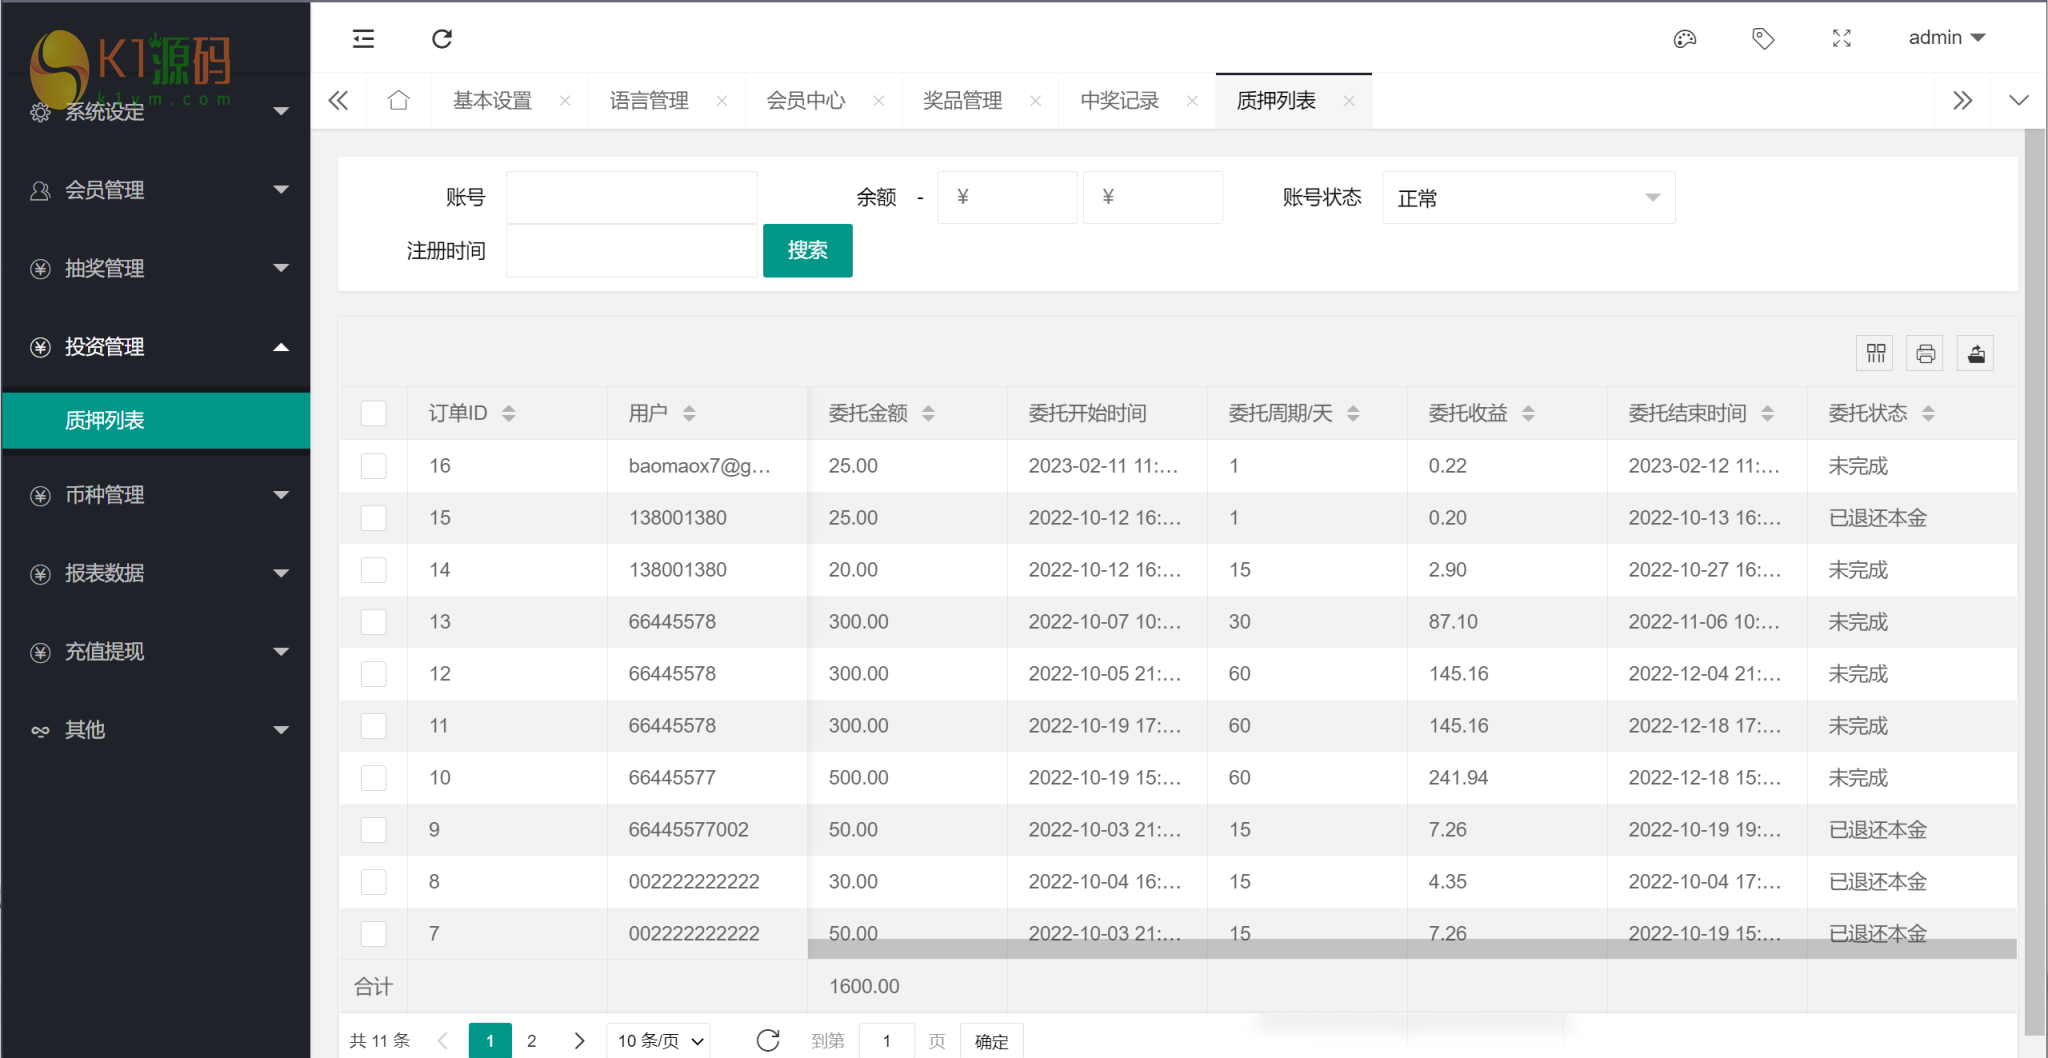Expand the 会员管理 sidebar menu
Viewport: 2048px width, 1058px height.
[x=155, y=190]
